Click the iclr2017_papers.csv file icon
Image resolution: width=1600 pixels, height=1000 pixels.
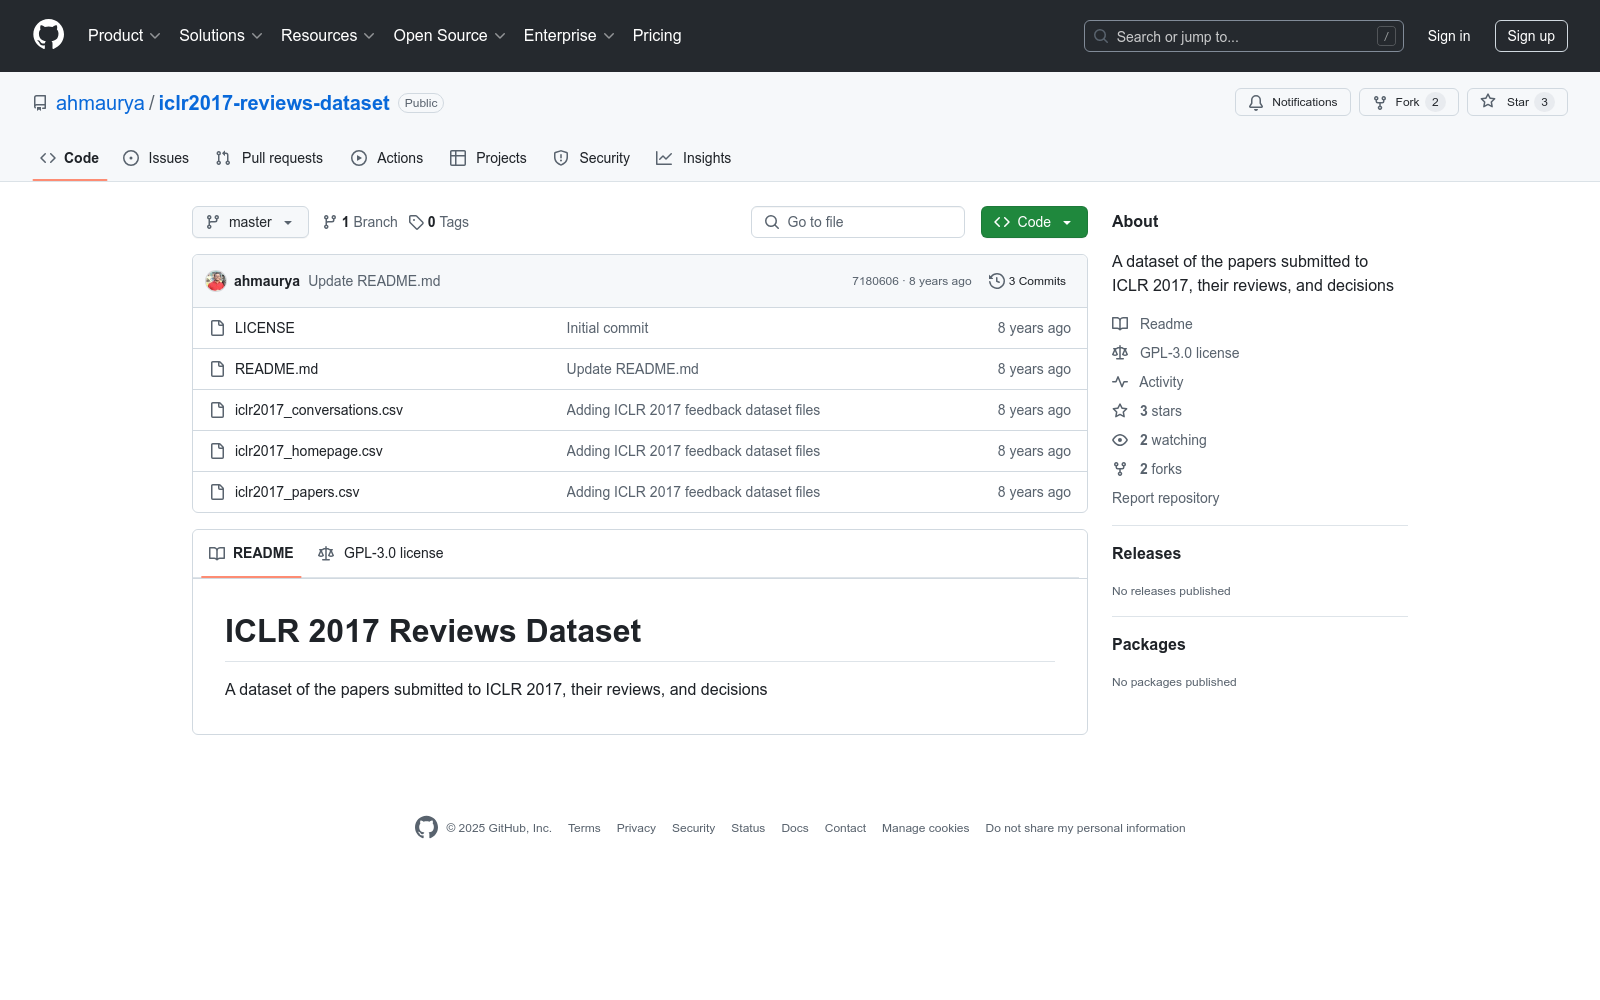tap(217, 492)
